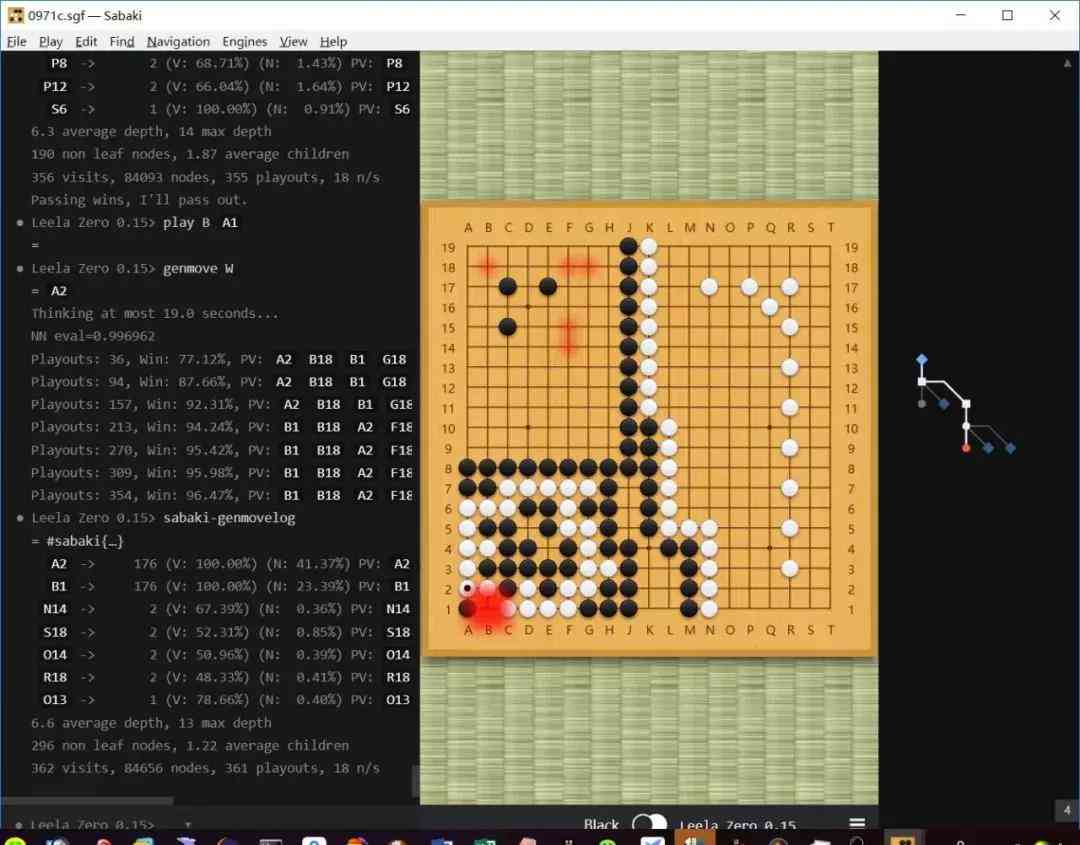Expand the '#sabaki{…}' console response
The height and width of the screenshot is (845, 1080).
pos(84,541)
